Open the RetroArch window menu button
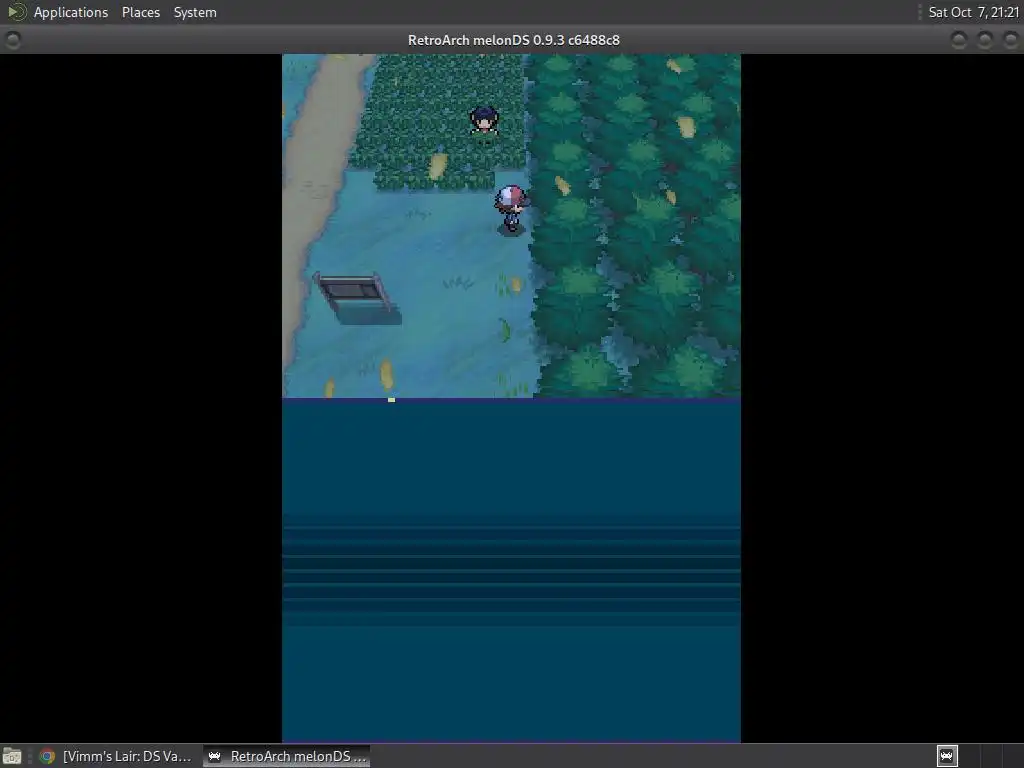The height and width of the screenshot is (768, 1024). 12,40
